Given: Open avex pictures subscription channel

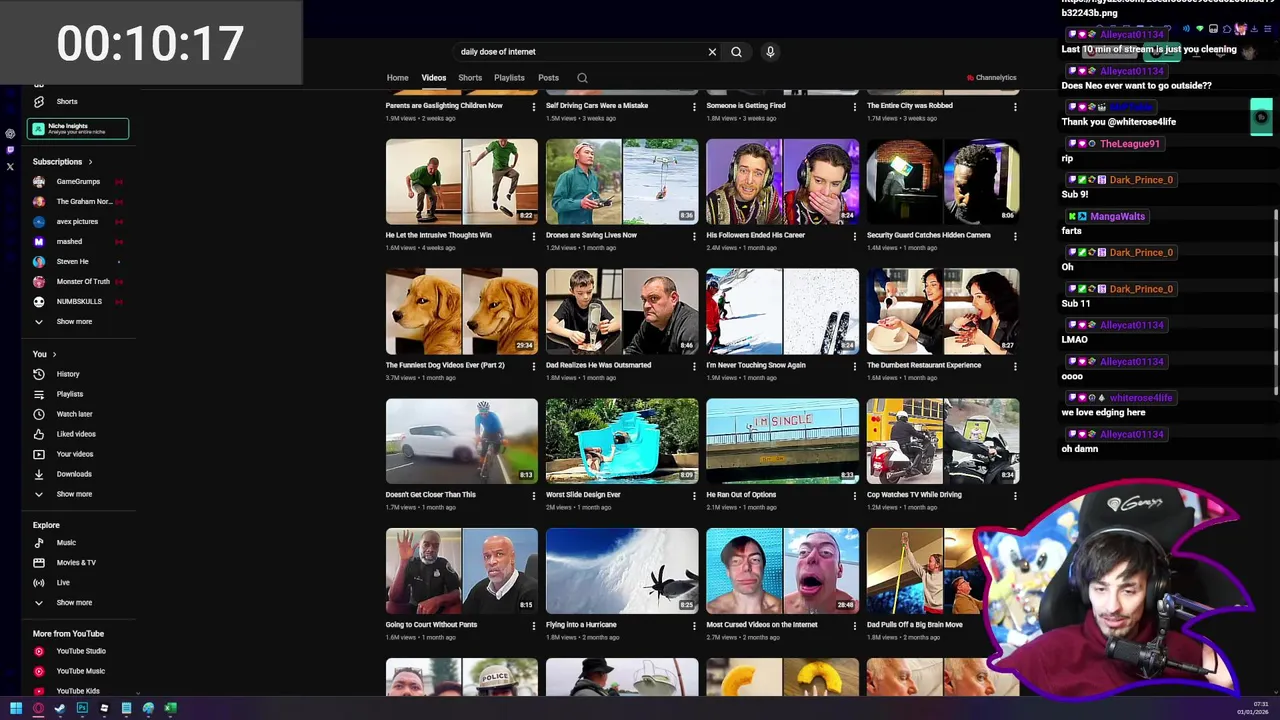Looking at the screenshot, I should point(78,221).
